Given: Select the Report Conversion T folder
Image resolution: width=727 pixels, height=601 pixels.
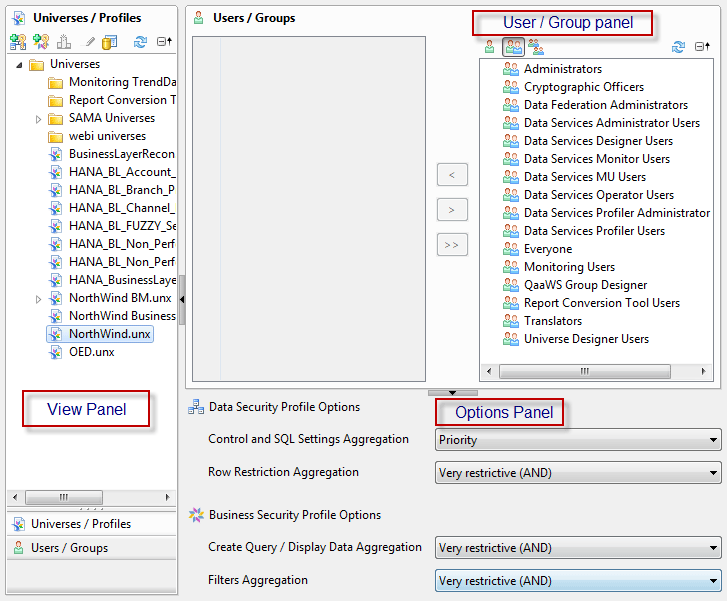Looking at the screenshot, I should click(x=122, y=100).
